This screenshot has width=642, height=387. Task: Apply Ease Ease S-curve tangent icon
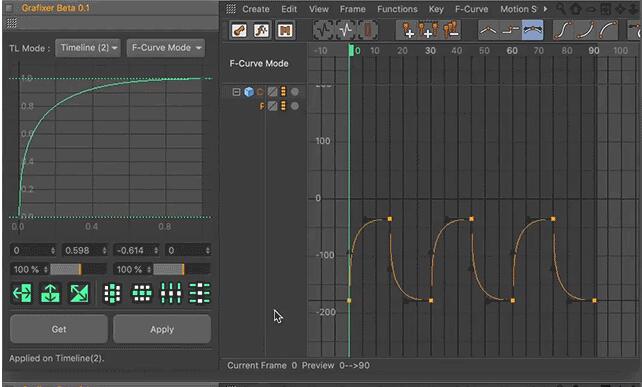point(563,30)
